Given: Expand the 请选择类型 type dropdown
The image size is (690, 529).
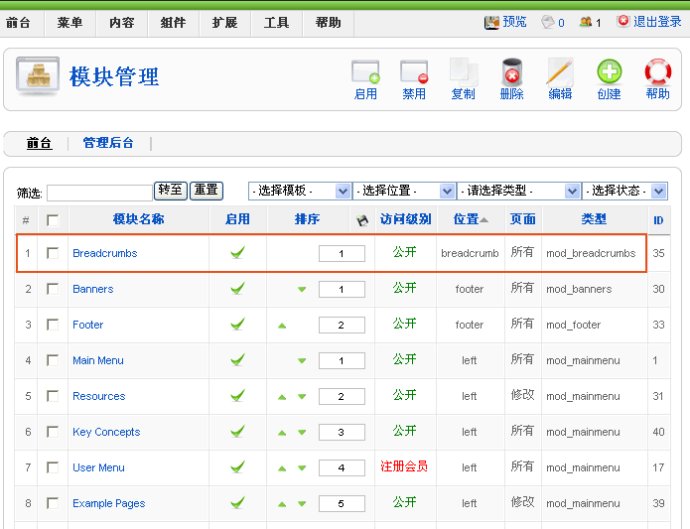Looking at the screenshot, I should coord(518,191).
